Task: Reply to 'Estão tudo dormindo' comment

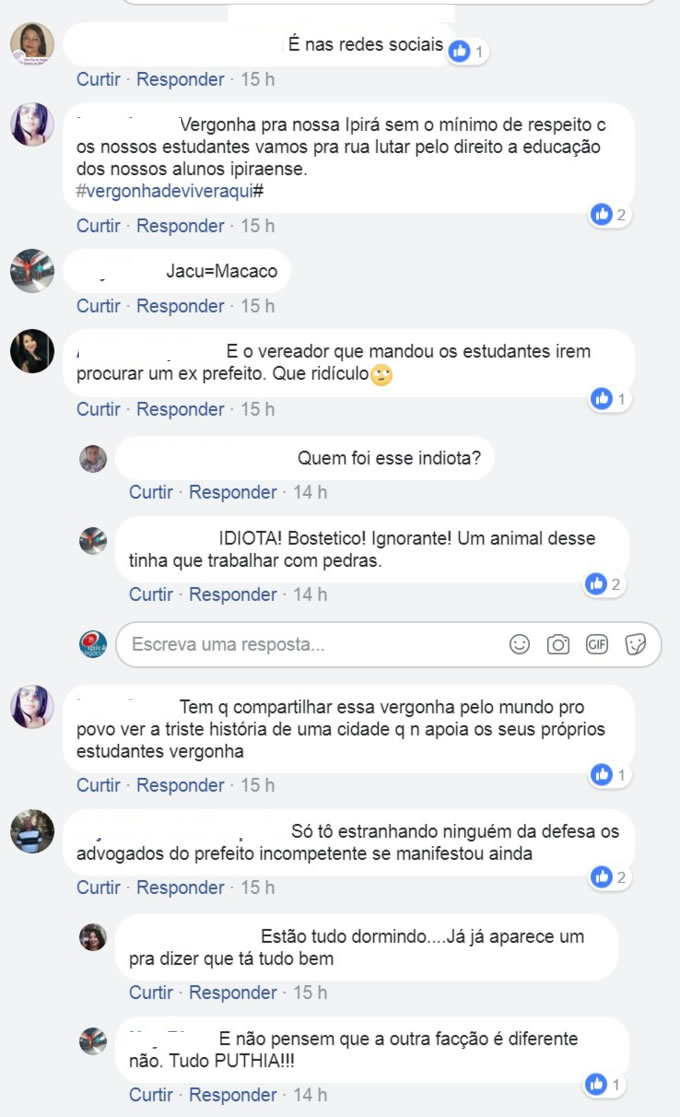Action: pyautogui.click(x=233, y=992)
